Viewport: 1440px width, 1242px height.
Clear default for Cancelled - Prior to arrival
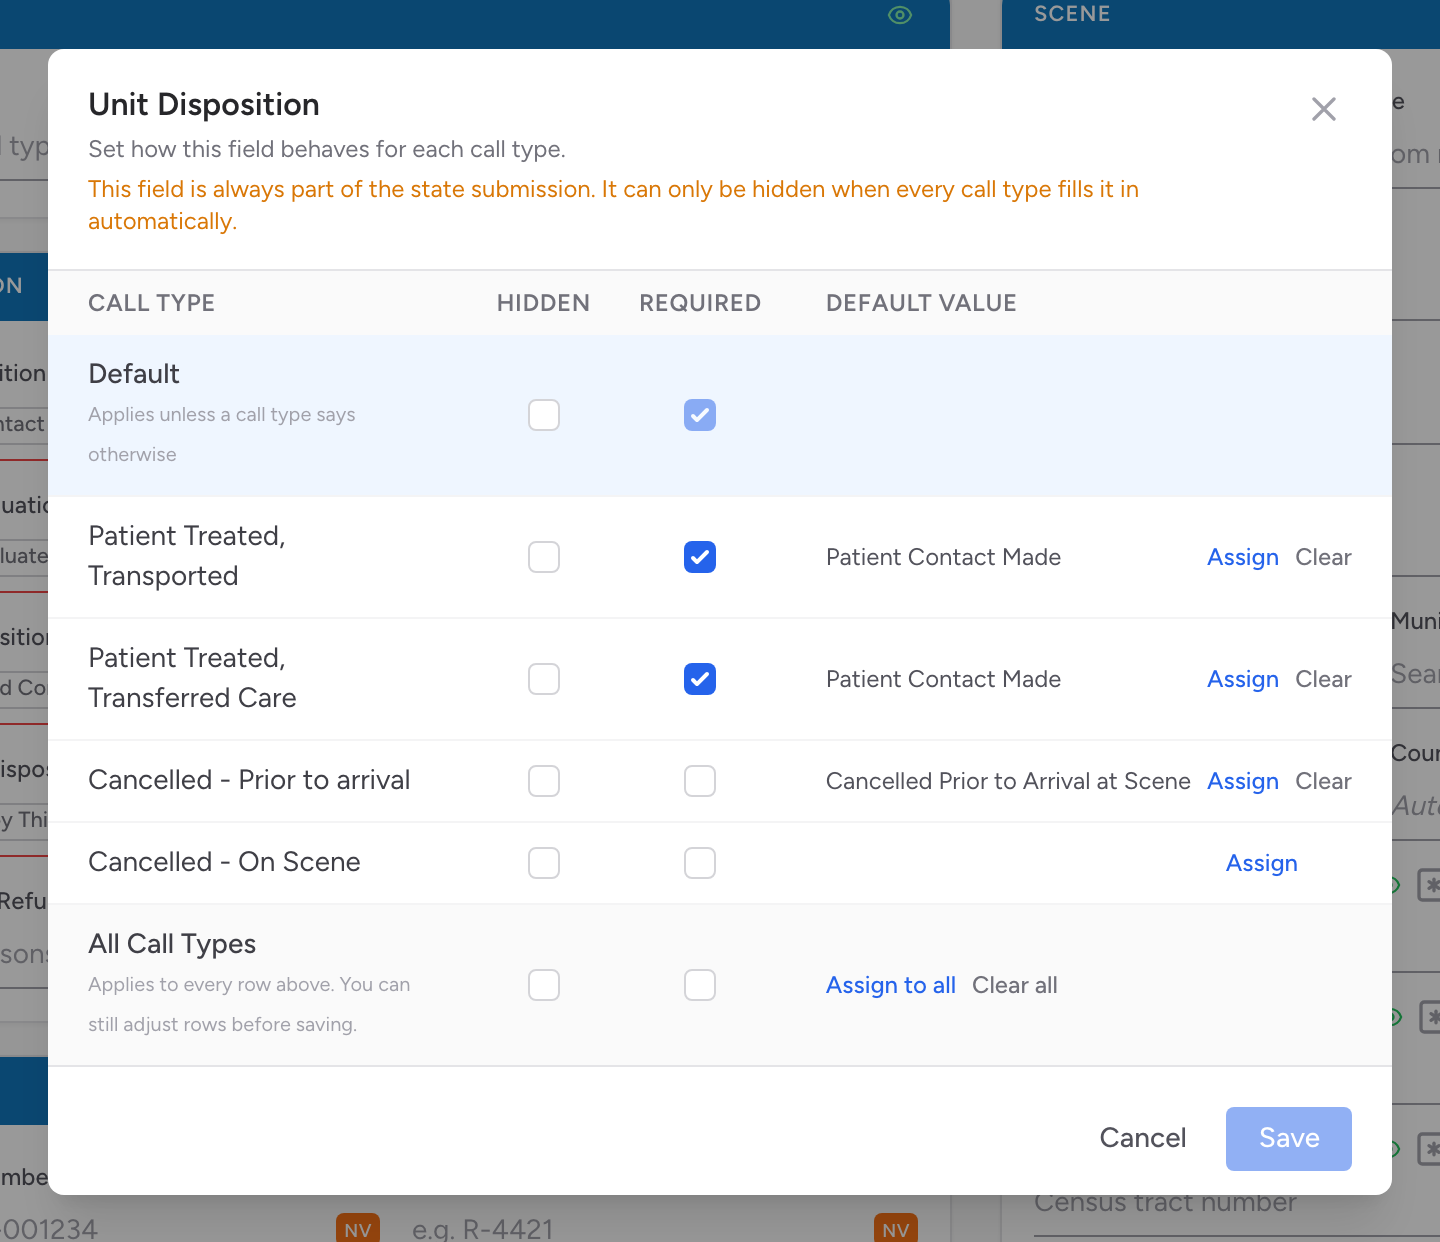pyautogui.click(x=1323, y=781)
